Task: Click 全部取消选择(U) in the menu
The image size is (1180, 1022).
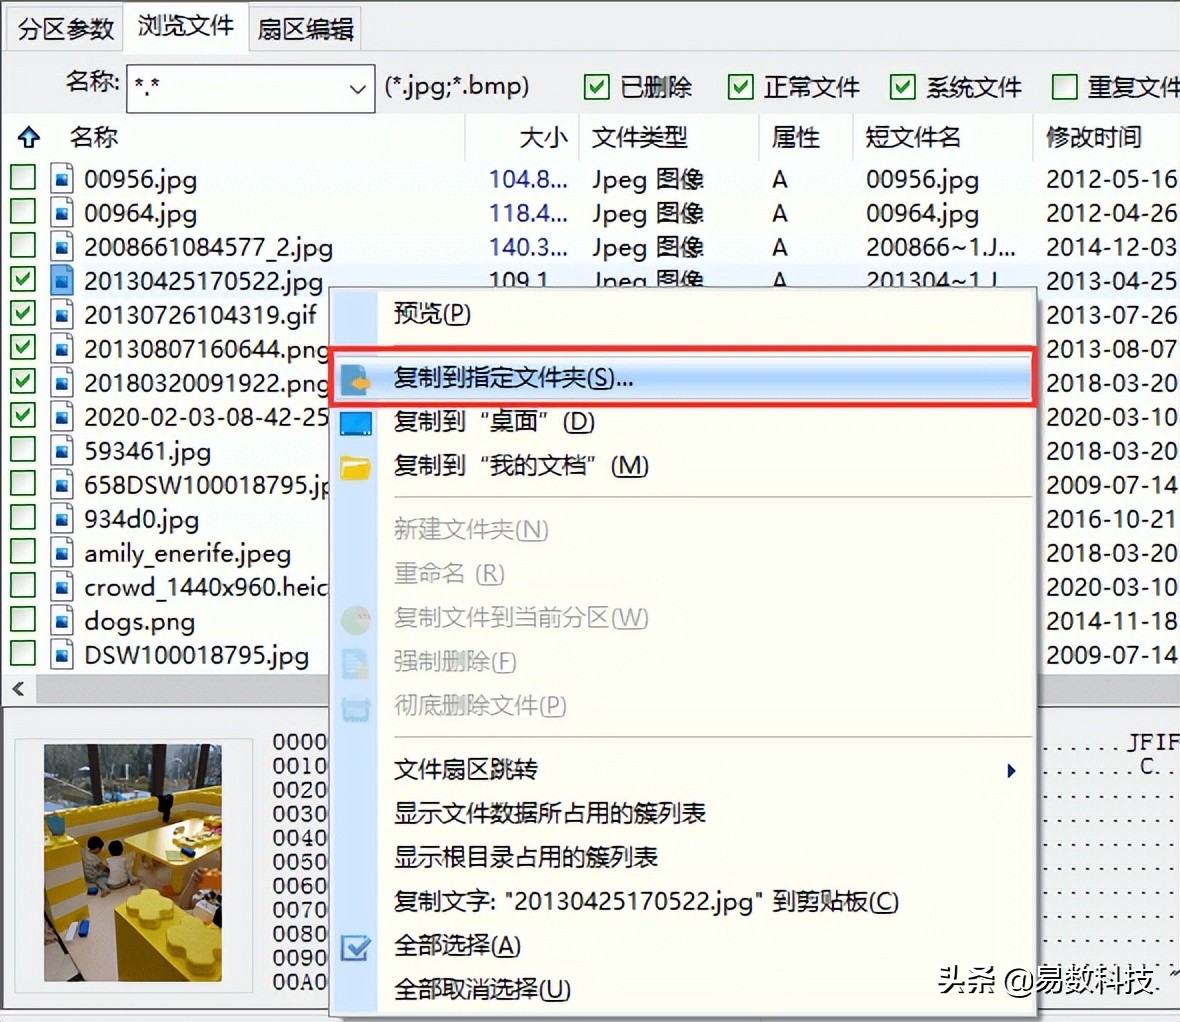Action: coord(482,989)
